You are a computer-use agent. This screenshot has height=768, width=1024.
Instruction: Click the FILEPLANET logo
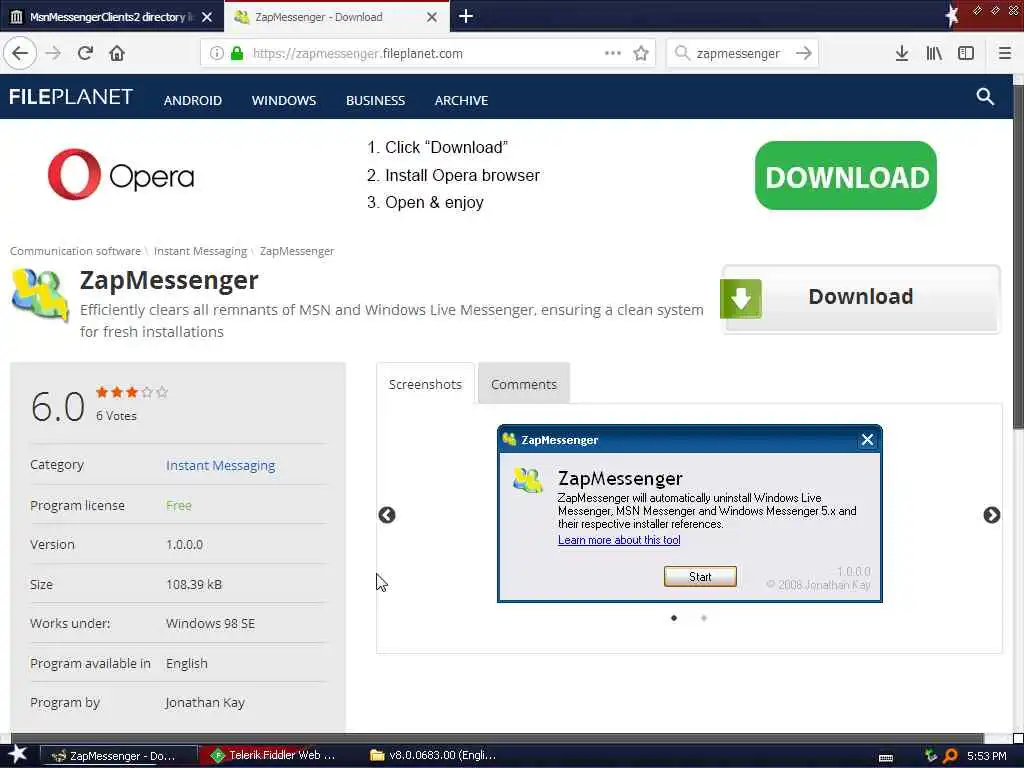click(x=71, y=97)
